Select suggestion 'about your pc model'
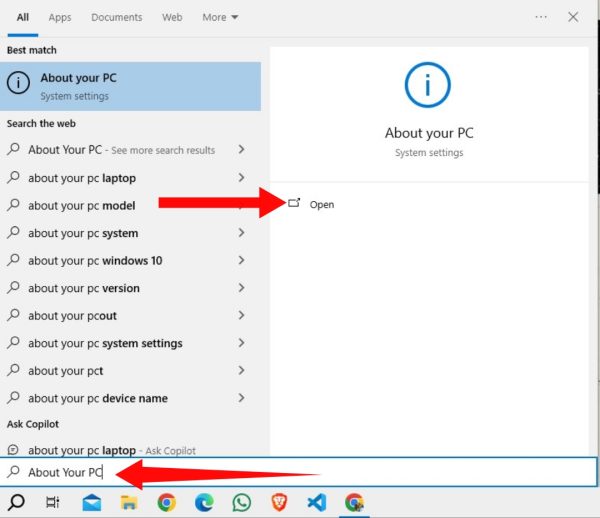600x518 pixels. 82,205
